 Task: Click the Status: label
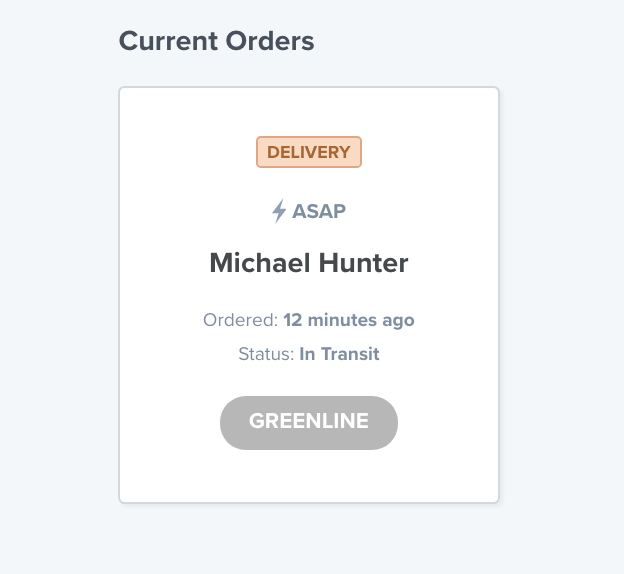[x=266, y=354]
